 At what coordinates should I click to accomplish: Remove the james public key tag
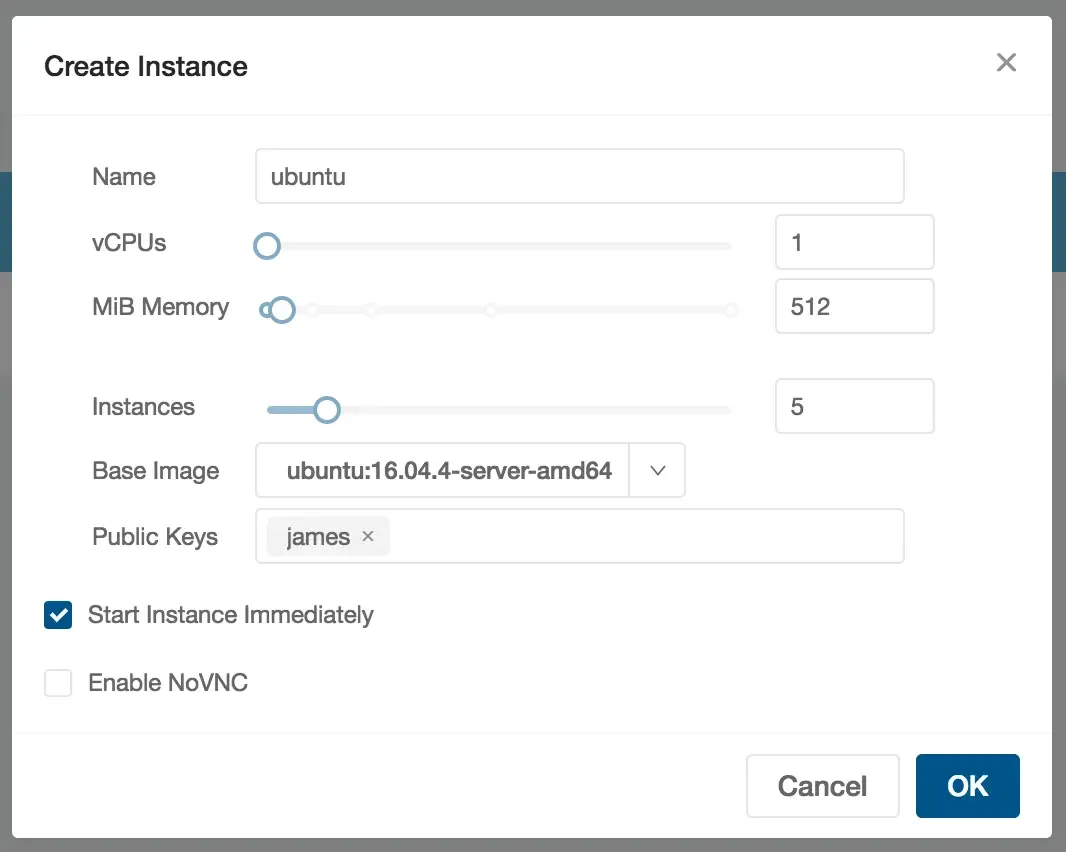pyautogui.click(x=368, y=537)
